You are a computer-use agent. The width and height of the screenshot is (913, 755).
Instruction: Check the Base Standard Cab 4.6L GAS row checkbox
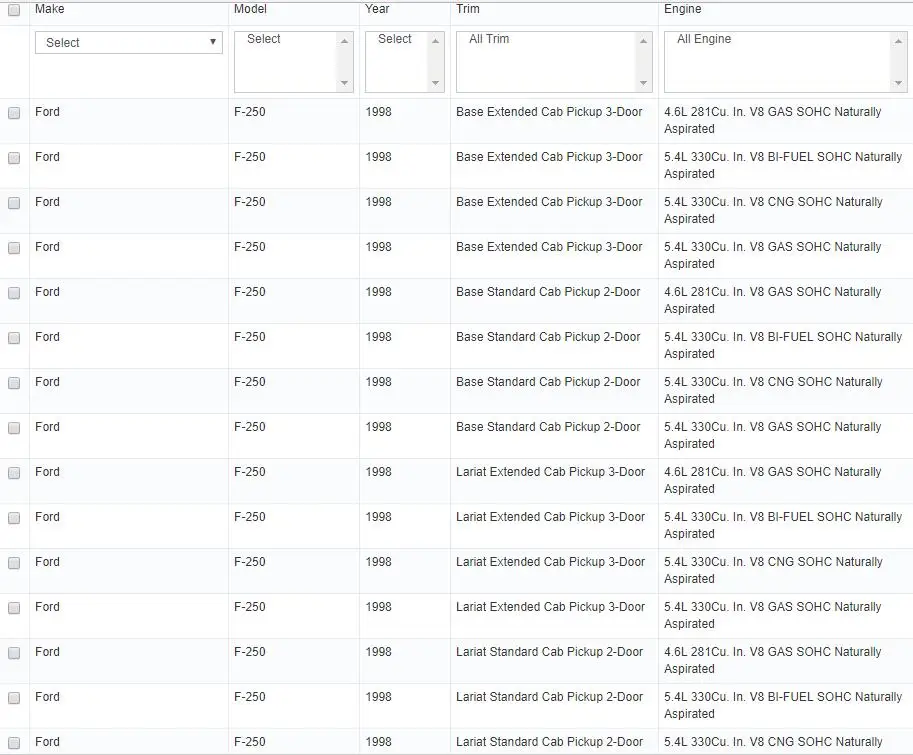pos(14,293)
